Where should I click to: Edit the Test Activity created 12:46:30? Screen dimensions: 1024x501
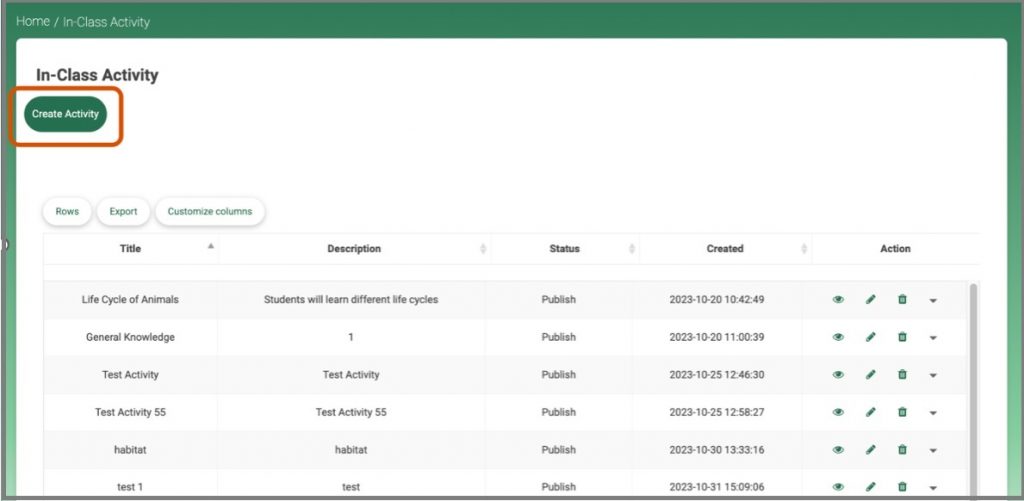point(870,375)
